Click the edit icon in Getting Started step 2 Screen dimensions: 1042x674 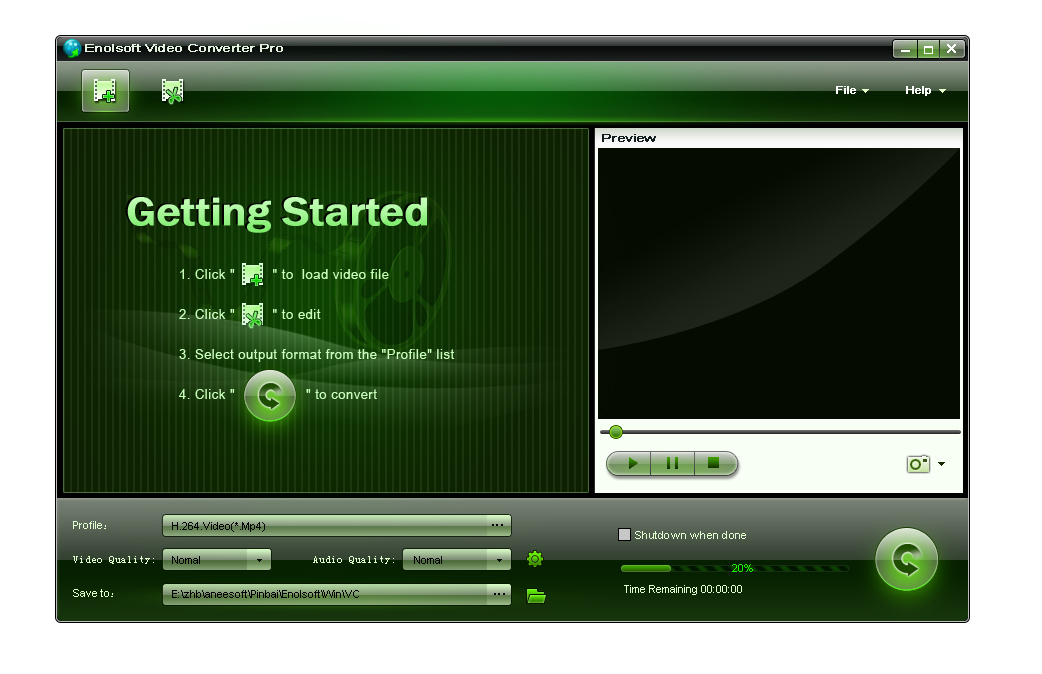point(253,315)
